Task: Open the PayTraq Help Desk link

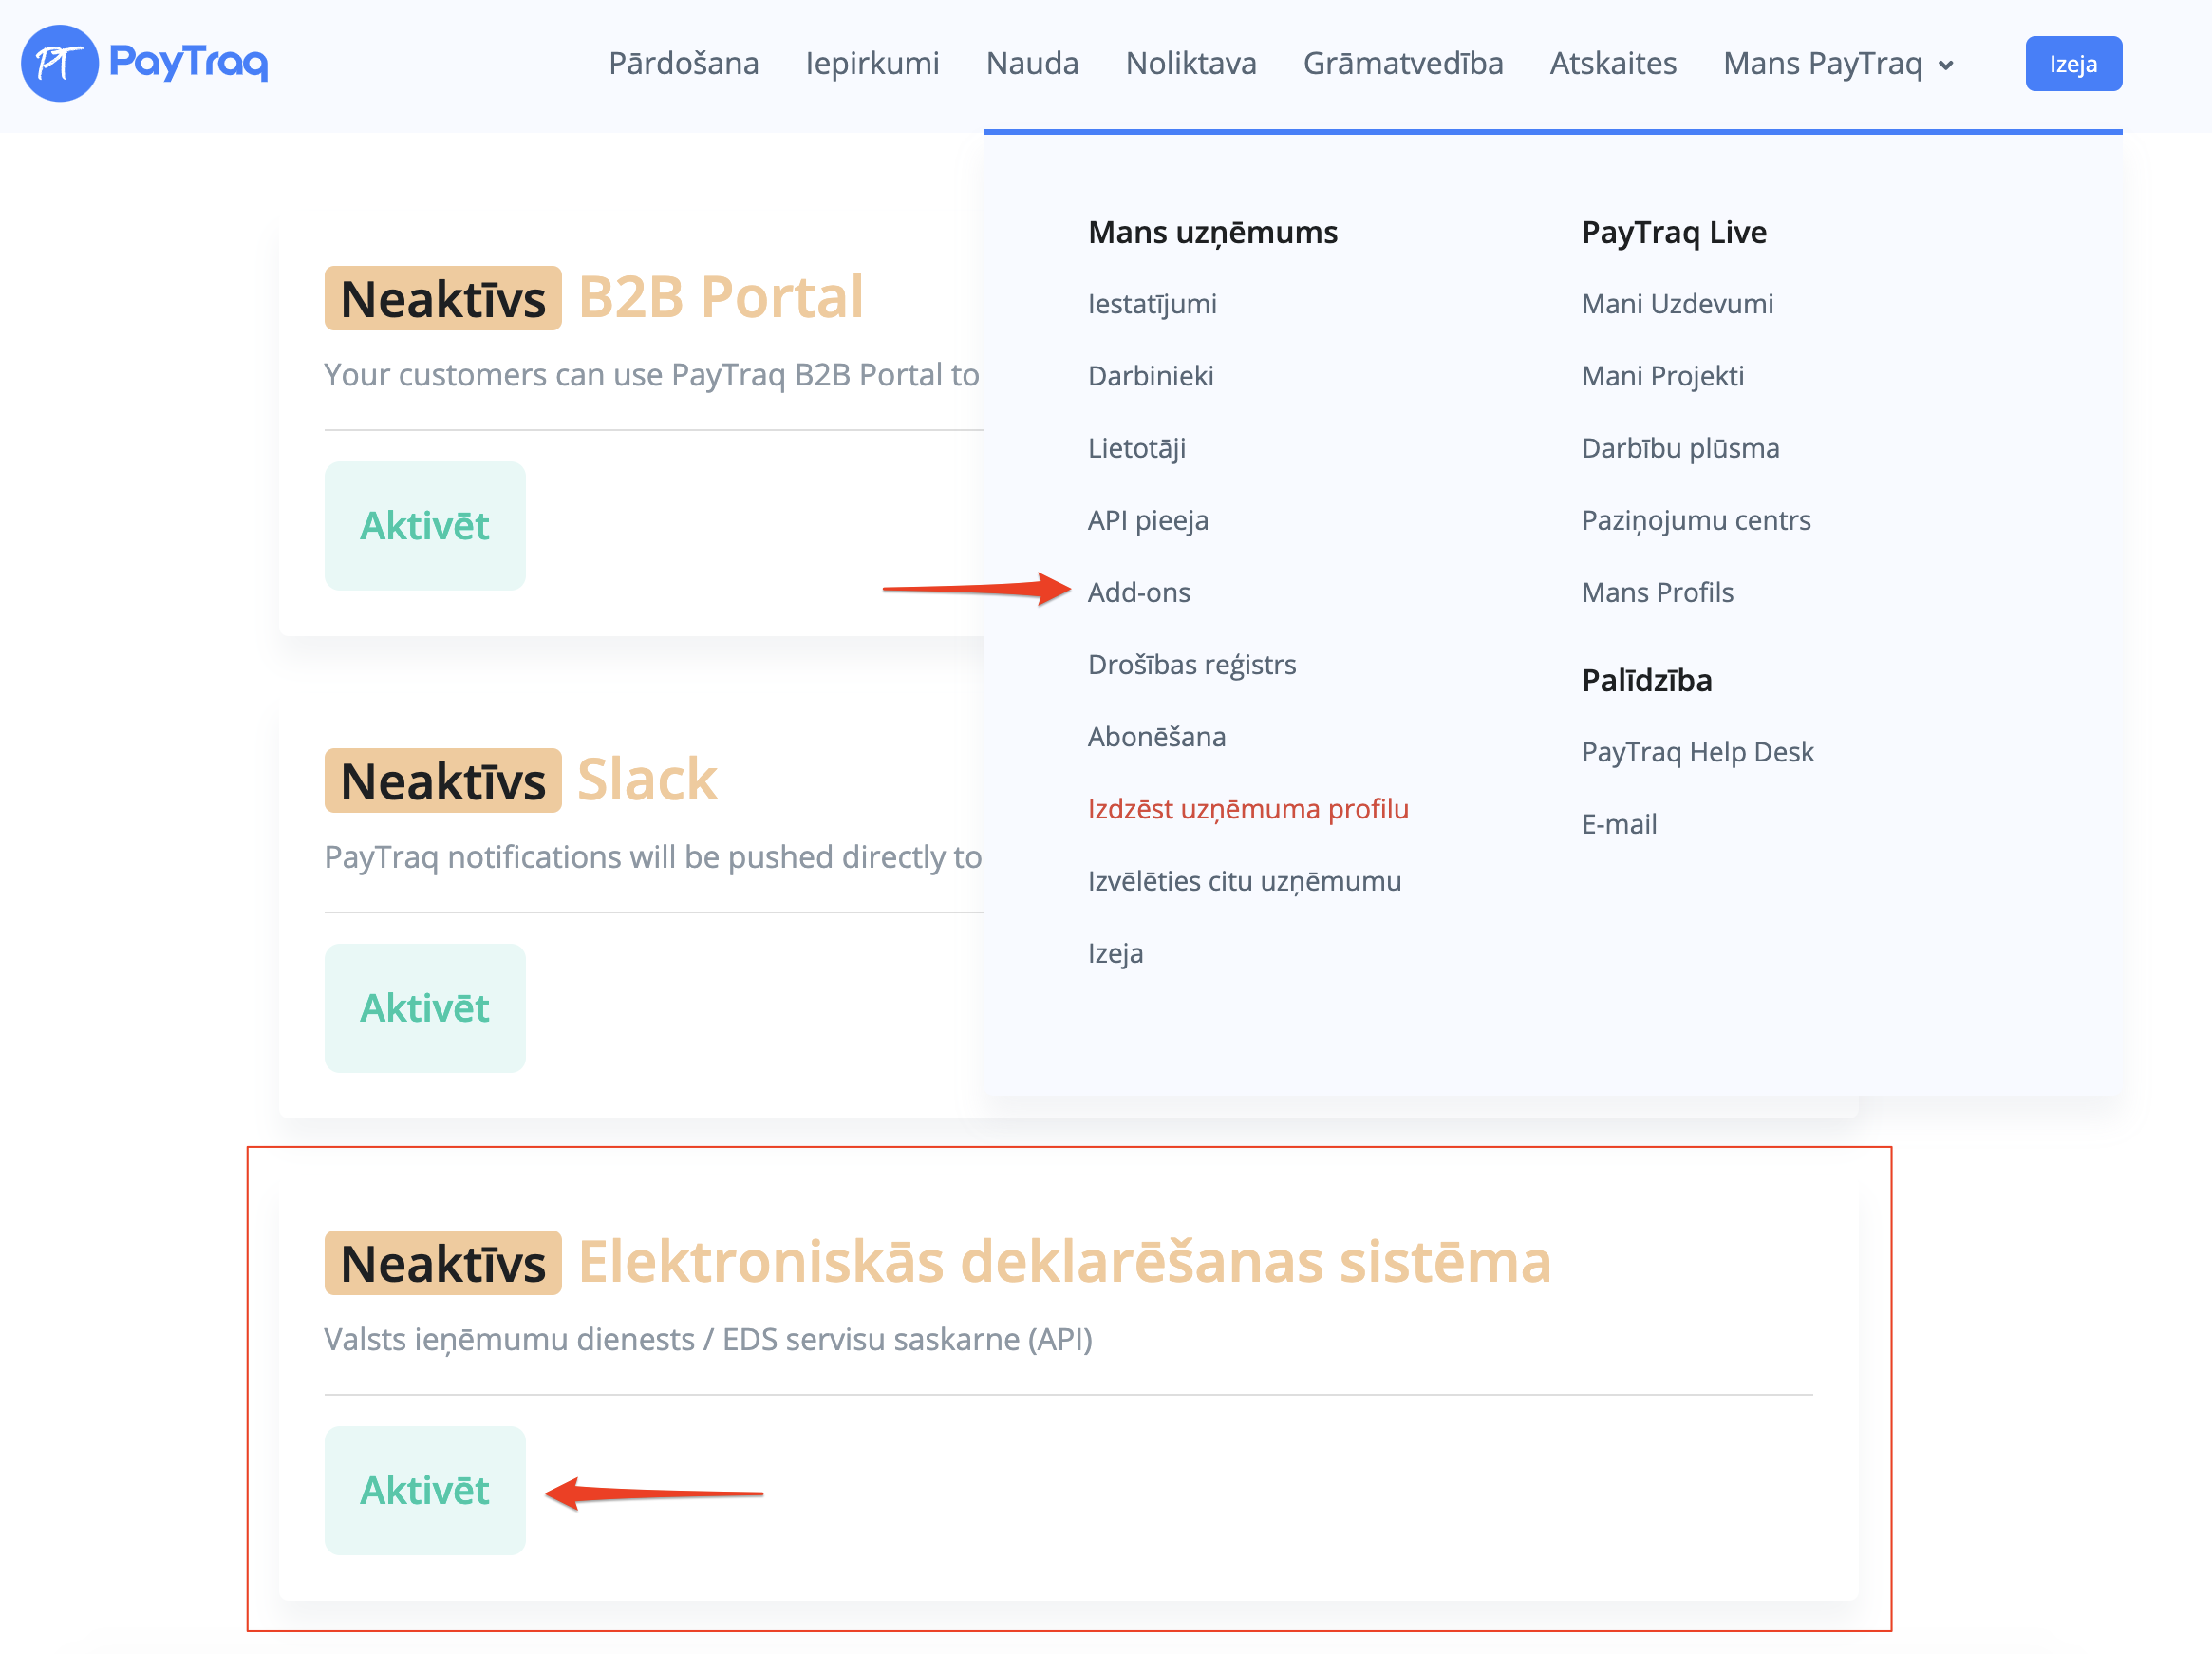Action: [x=1697, y=751]
